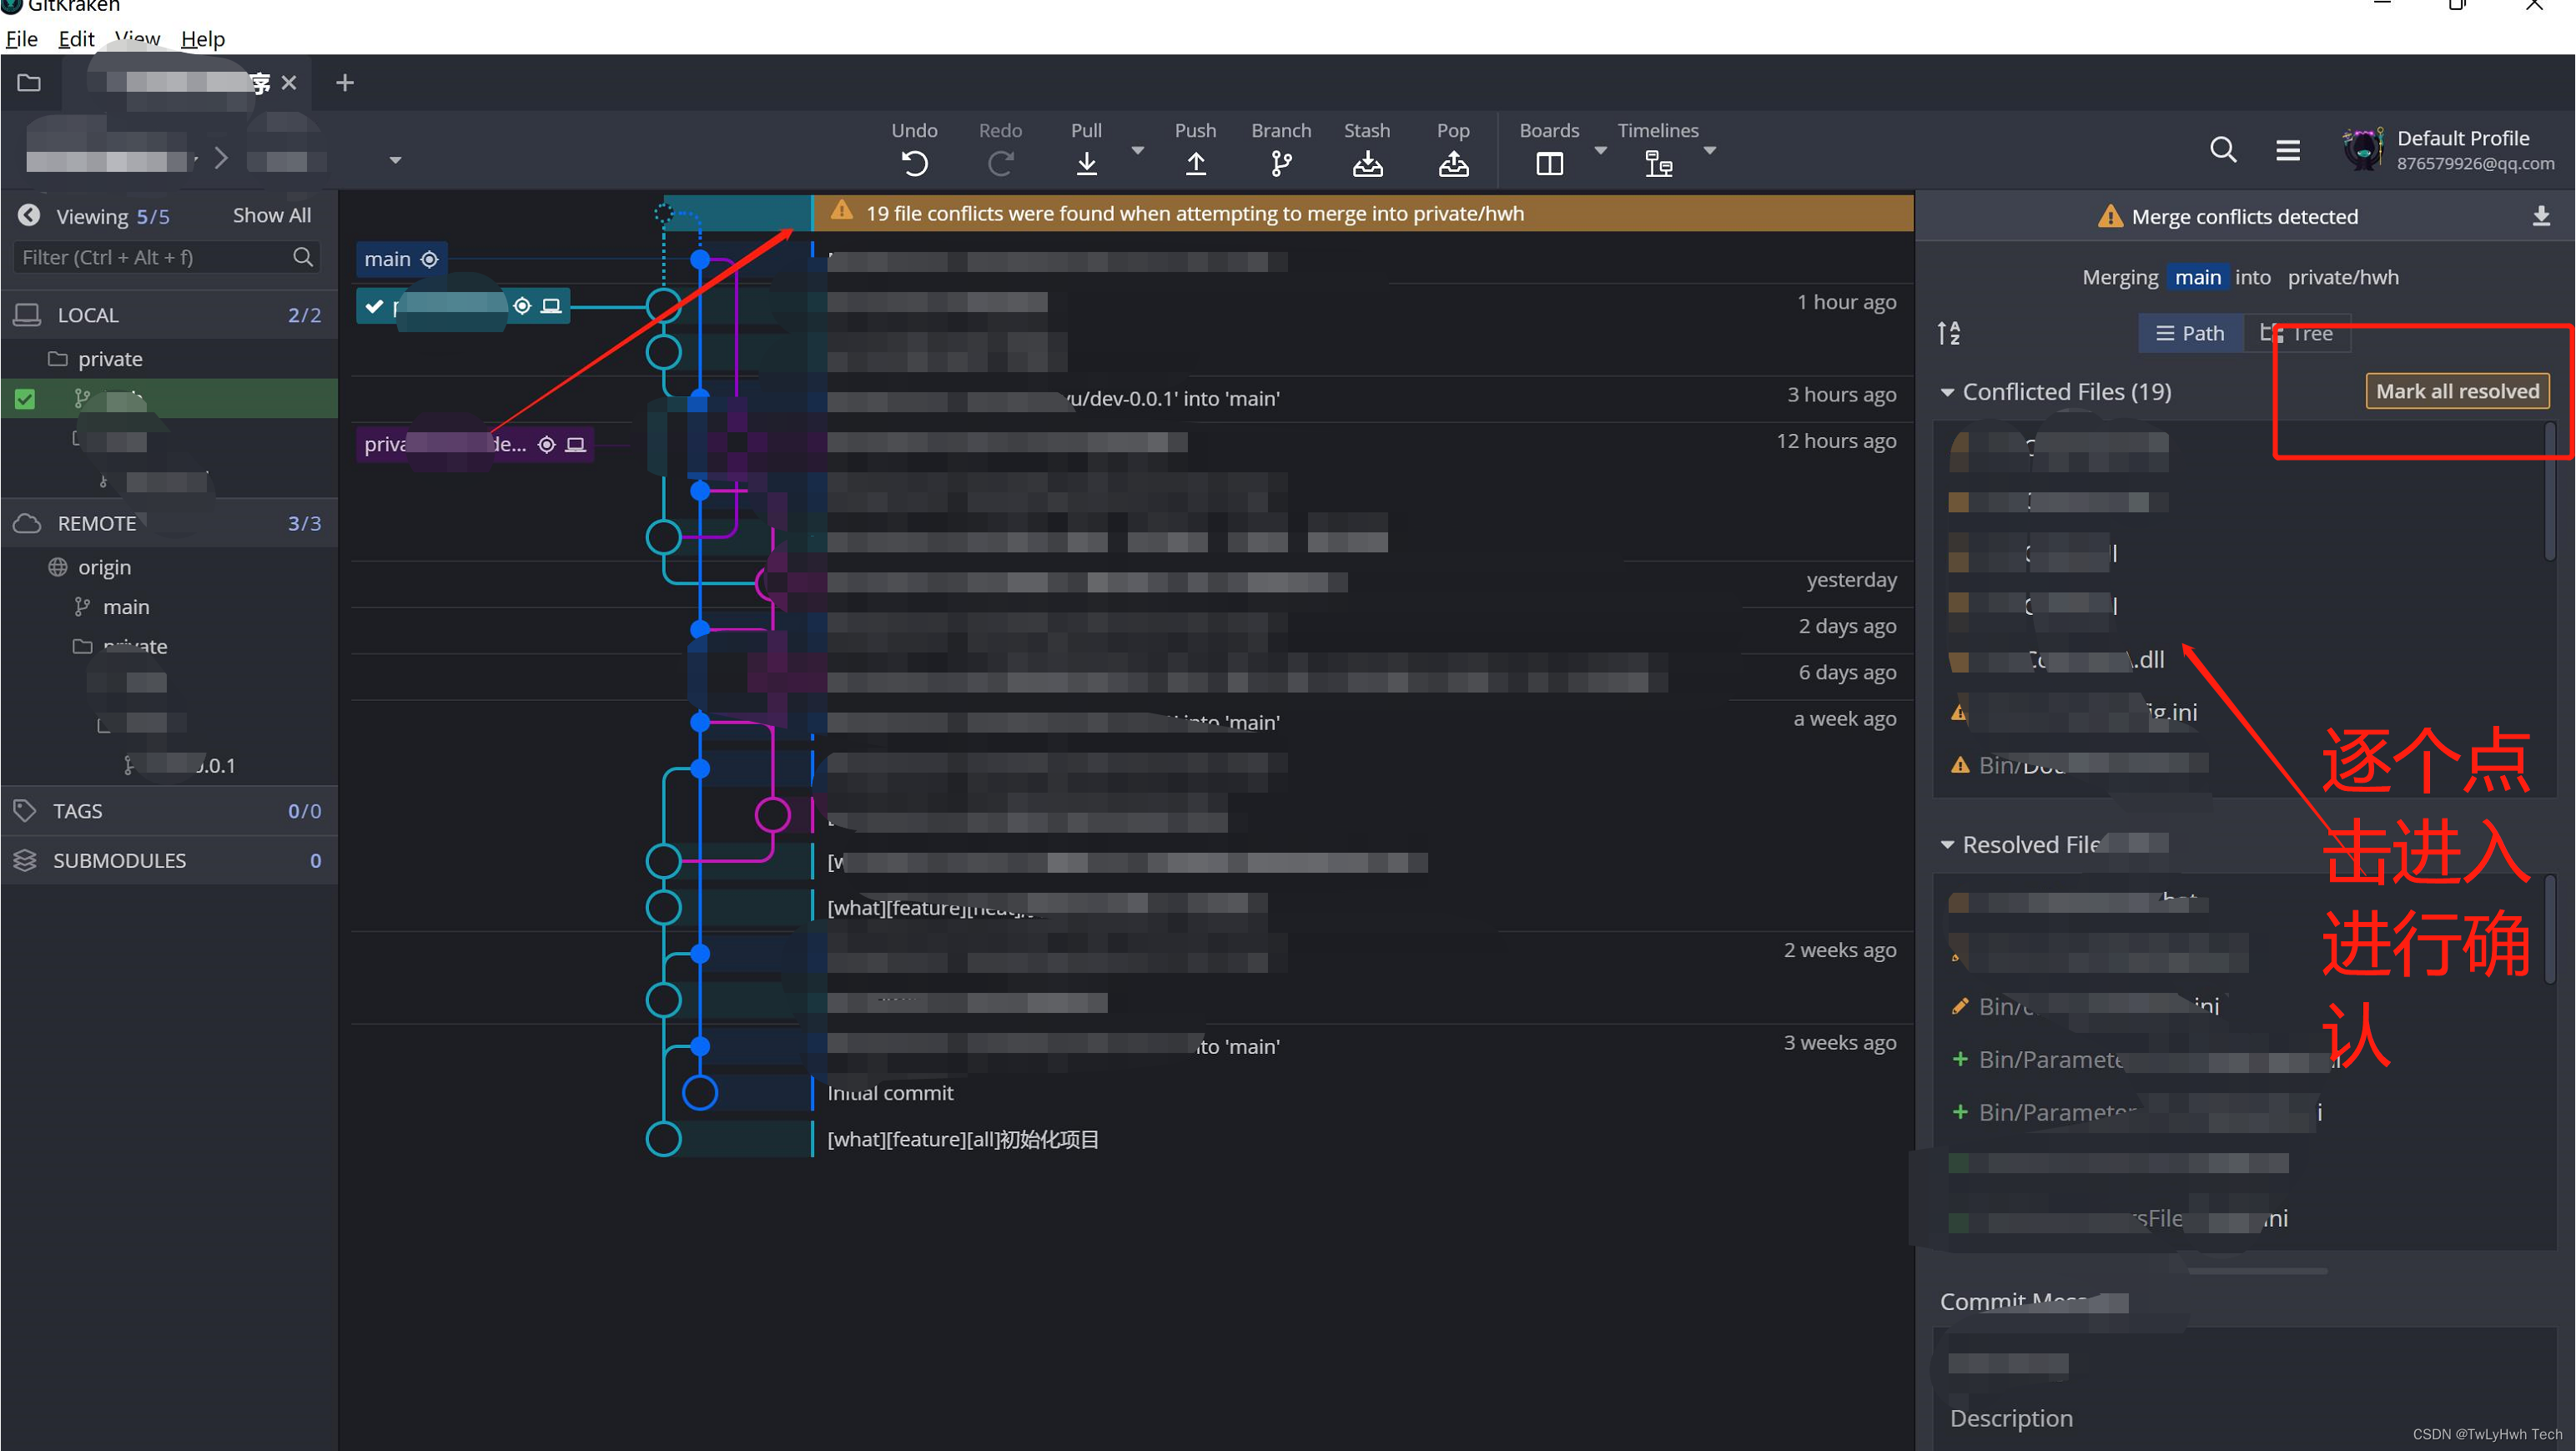Collapse the Resolved Files section
Screen dimensions: 2576x1451
1947,845
